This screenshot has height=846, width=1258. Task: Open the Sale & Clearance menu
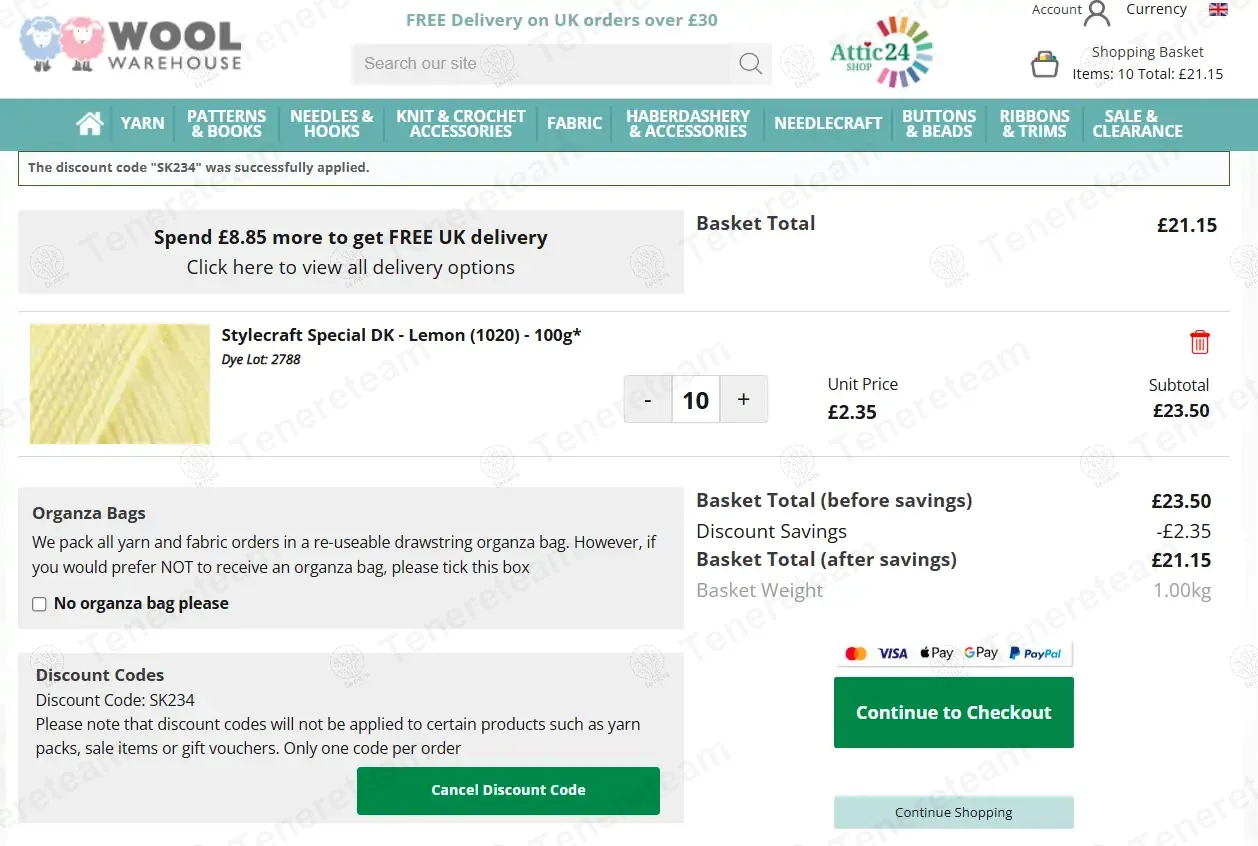(x=1137, y=123)
